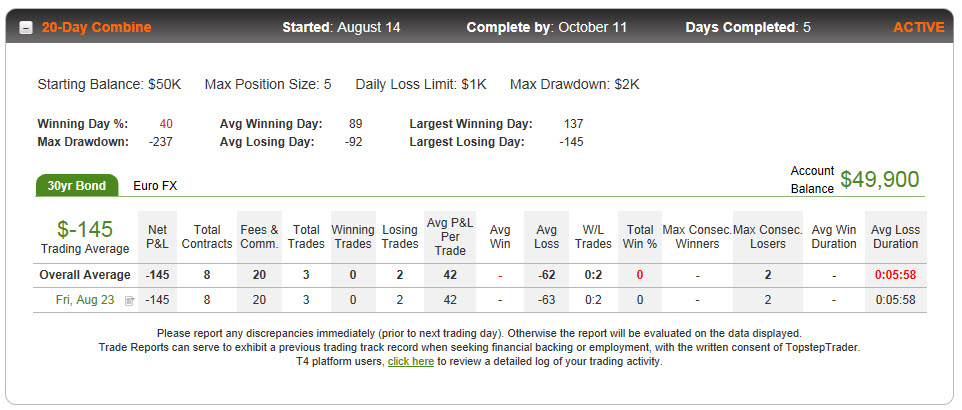Open the Fri, Aug 23 daily report
This screenshot has width=962, height=410.
(85, 300)
